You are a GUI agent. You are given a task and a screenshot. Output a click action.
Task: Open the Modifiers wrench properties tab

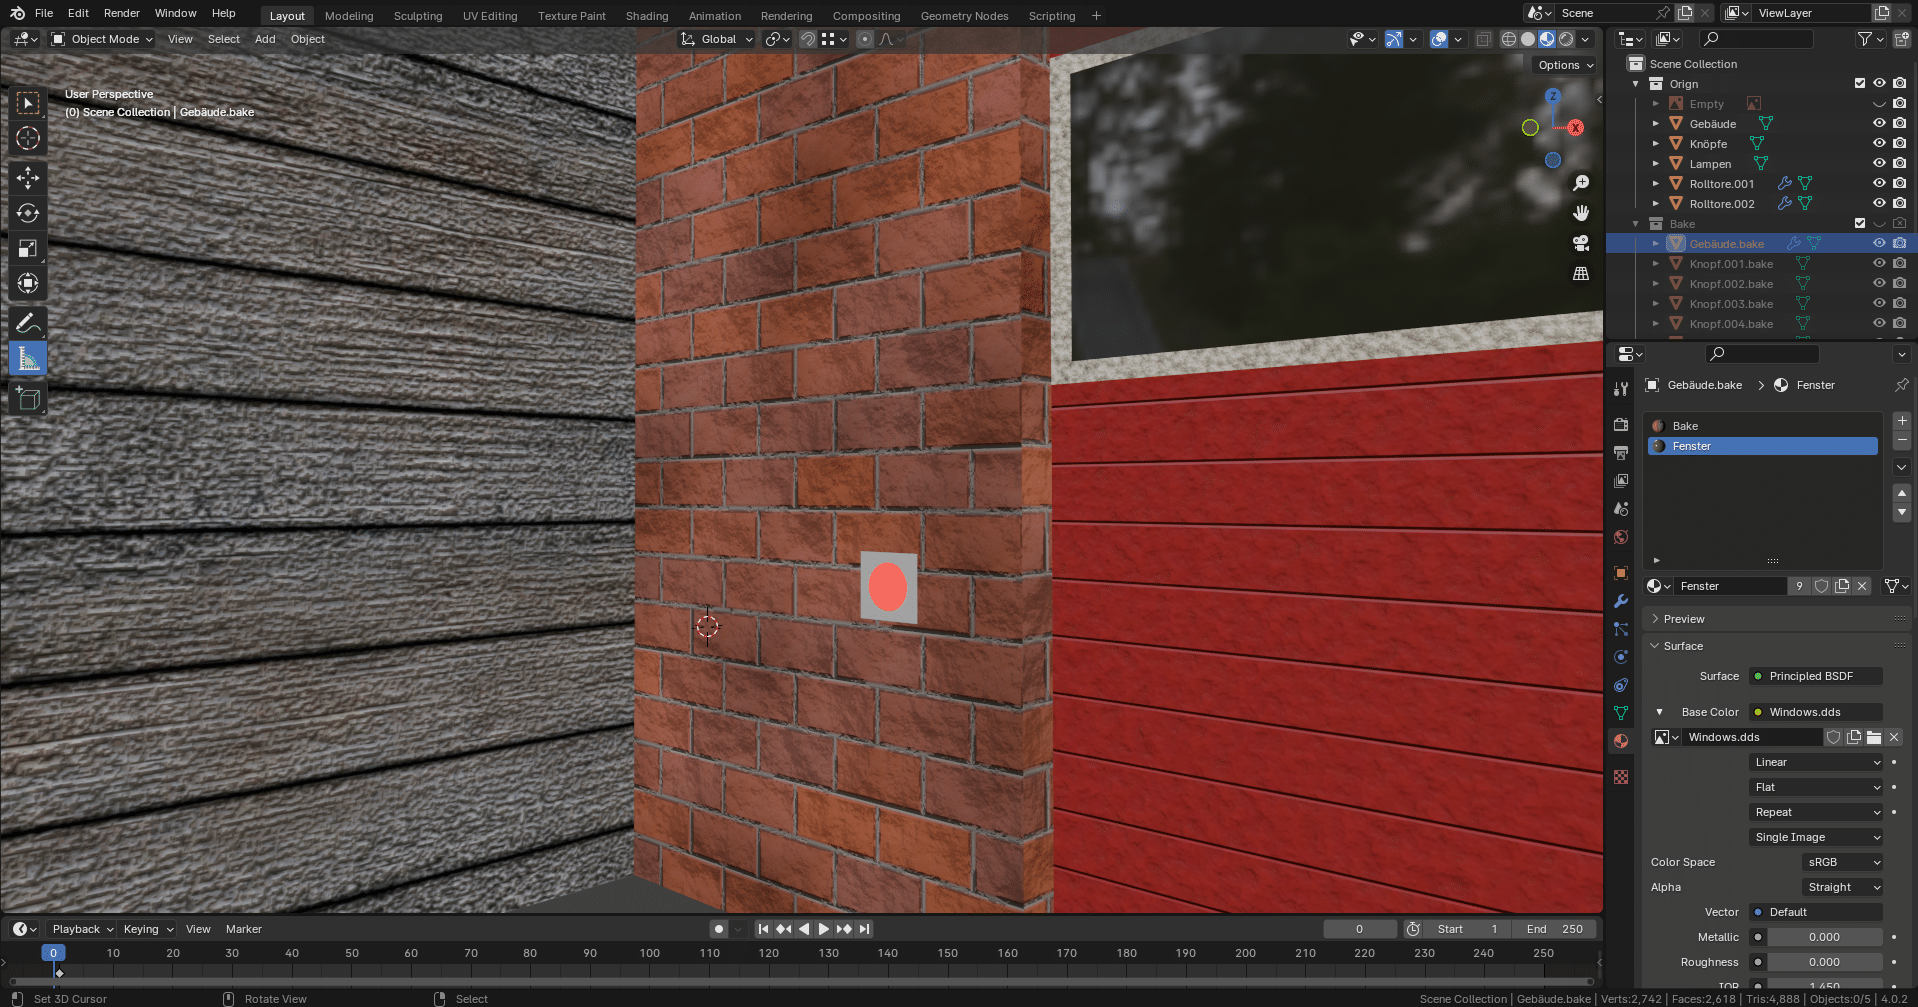(1621, 601)
